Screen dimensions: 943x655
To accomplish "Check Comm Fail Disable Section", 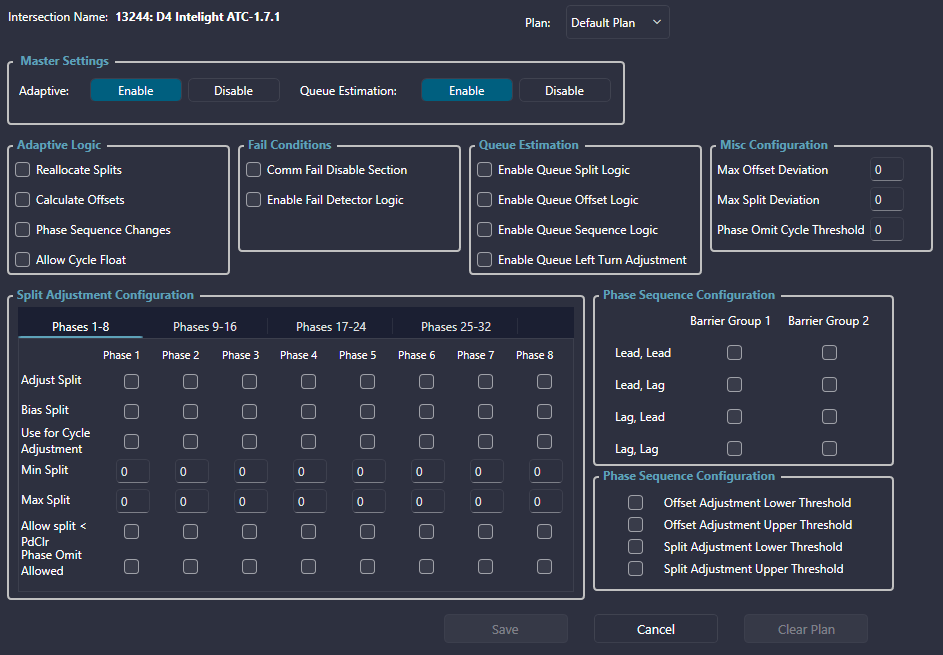I will tap(254, 170).
